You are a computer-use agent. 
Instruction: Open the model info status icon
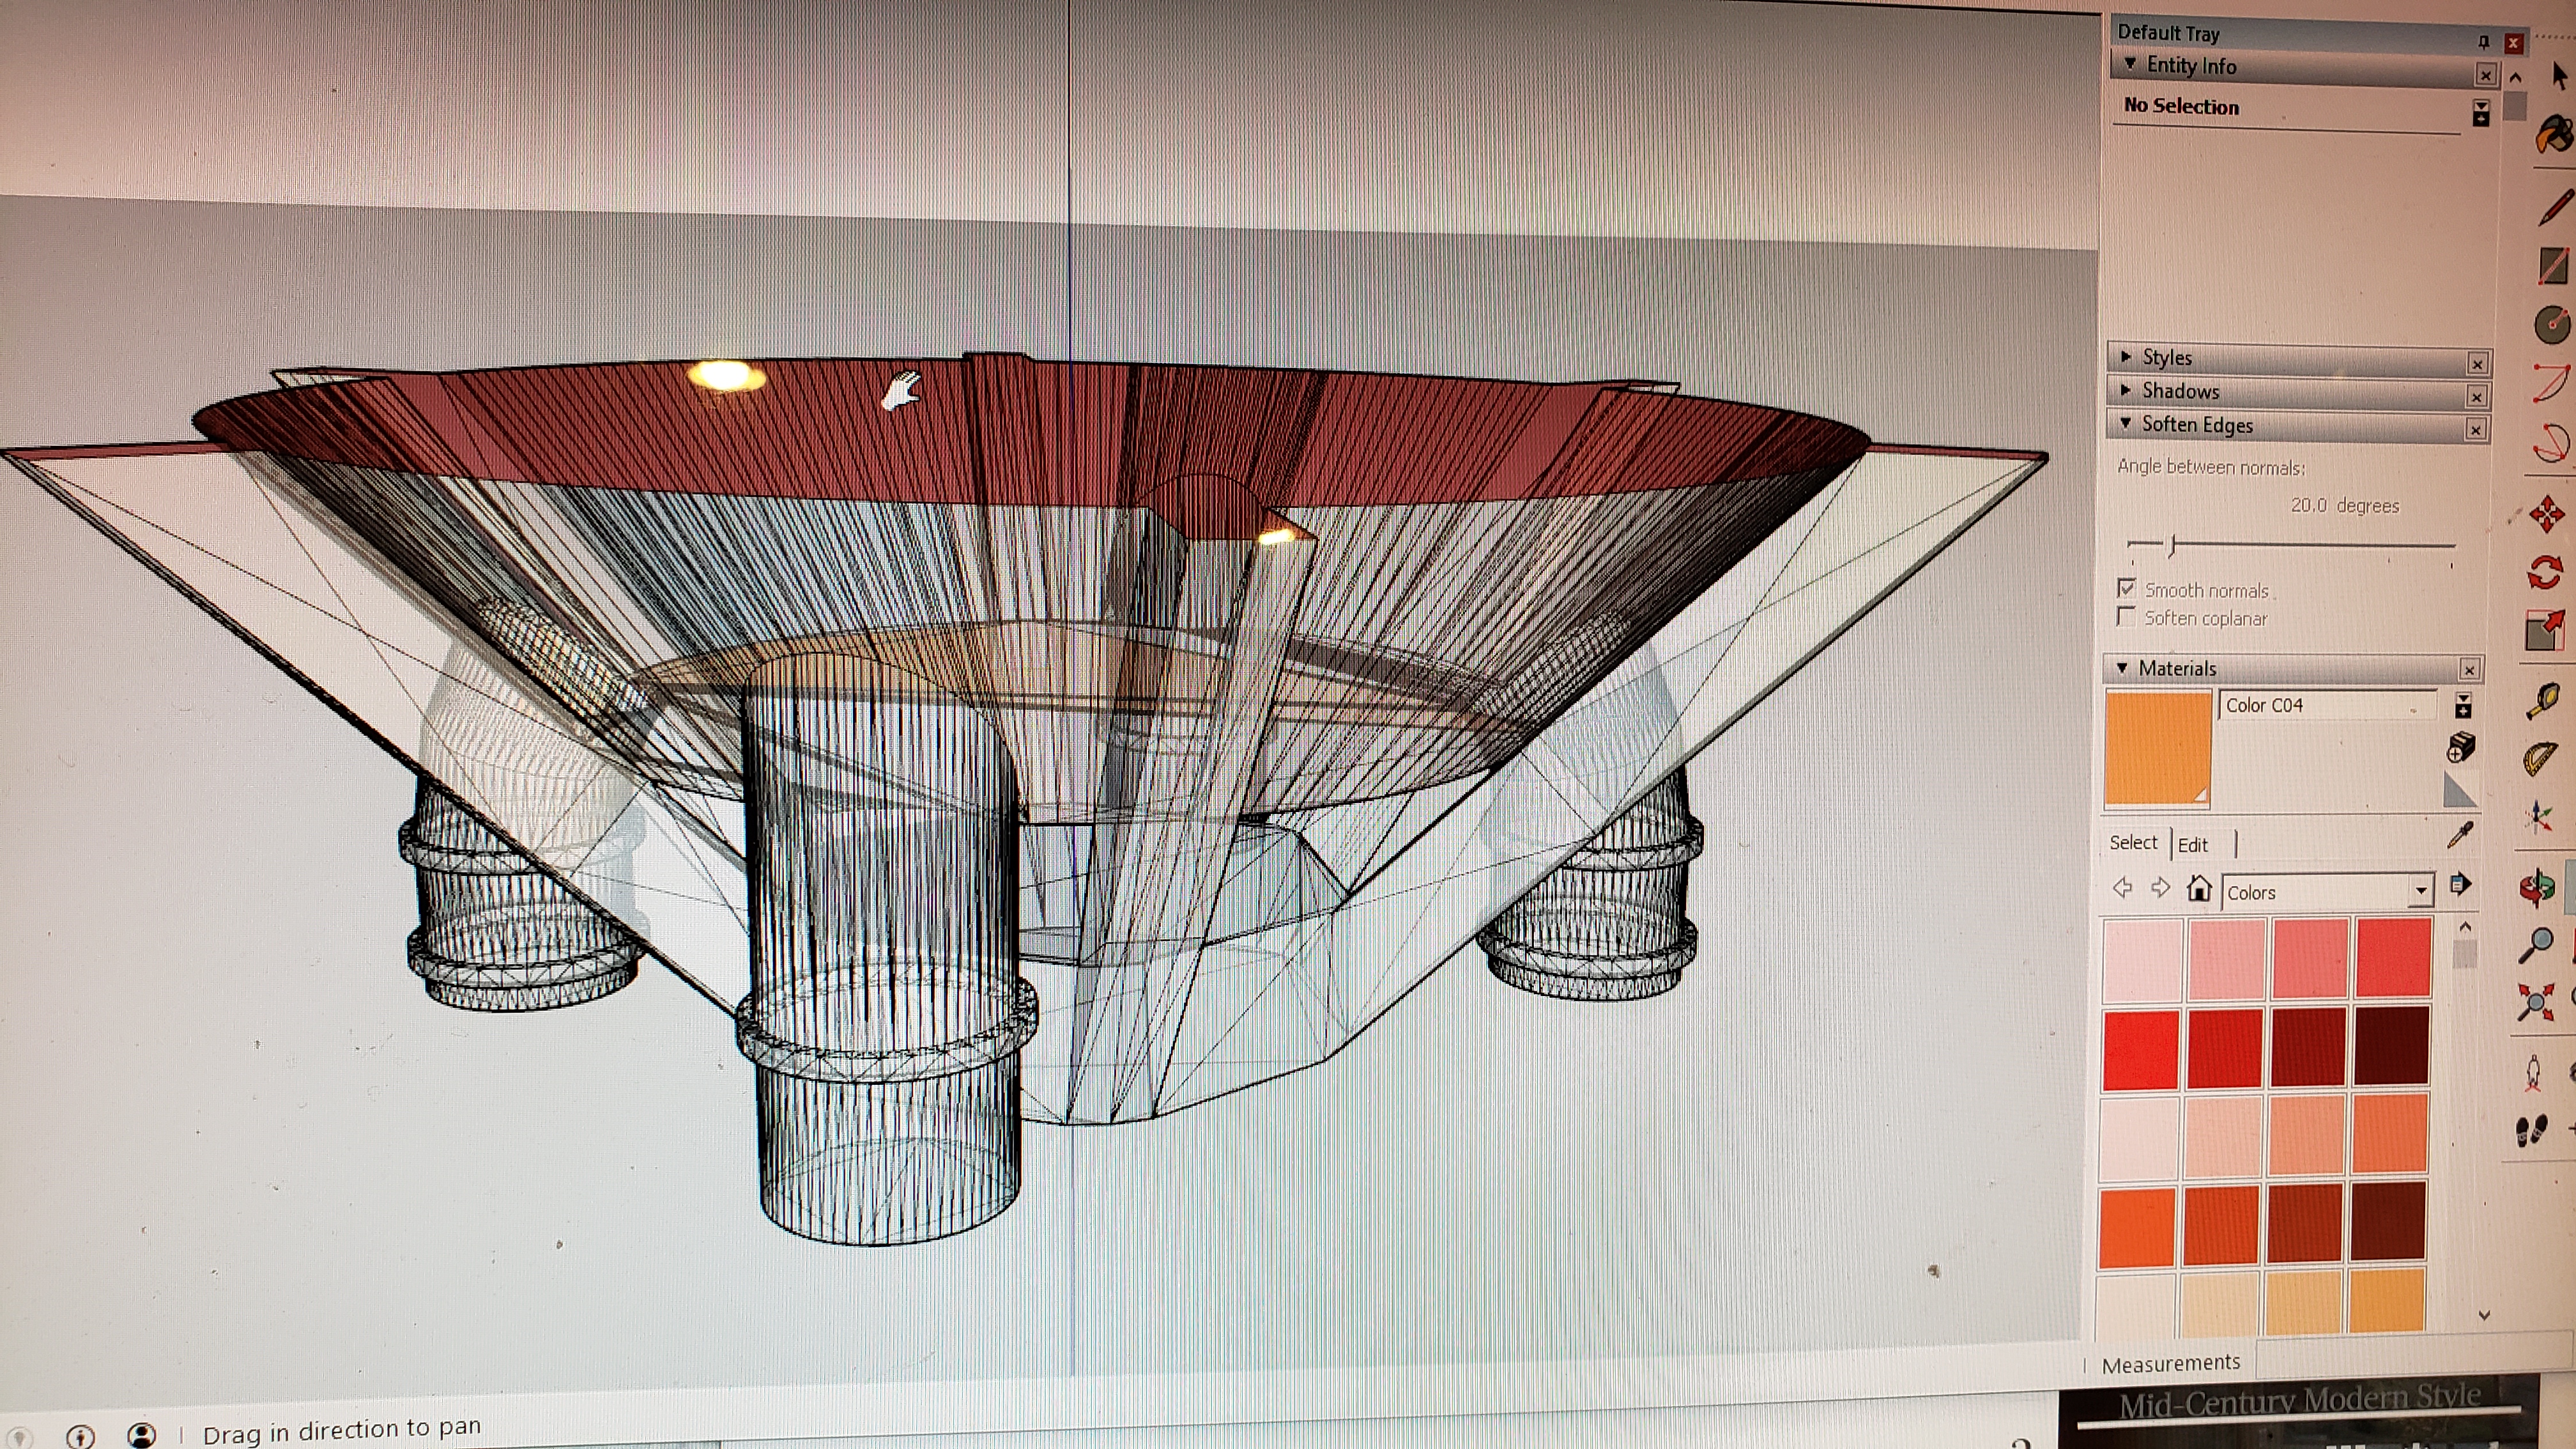click(80, 1436)
